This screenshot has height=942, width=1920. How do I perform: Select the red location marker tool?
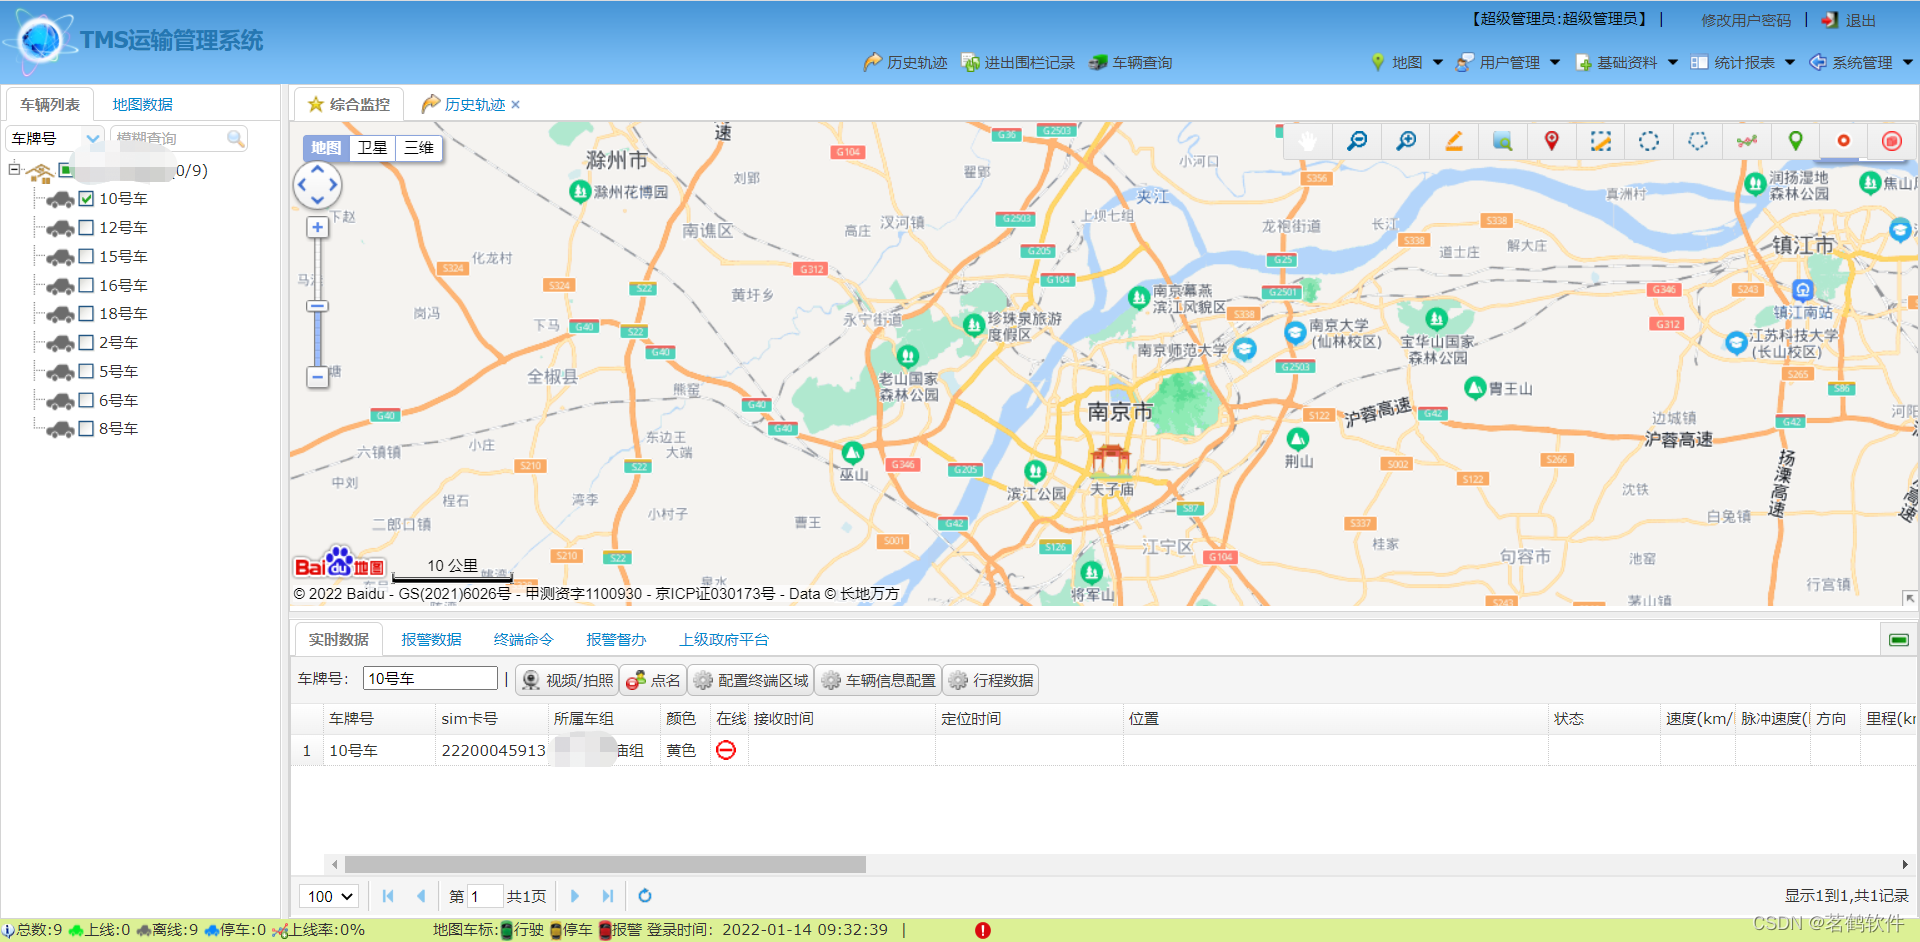(1551, 141)
